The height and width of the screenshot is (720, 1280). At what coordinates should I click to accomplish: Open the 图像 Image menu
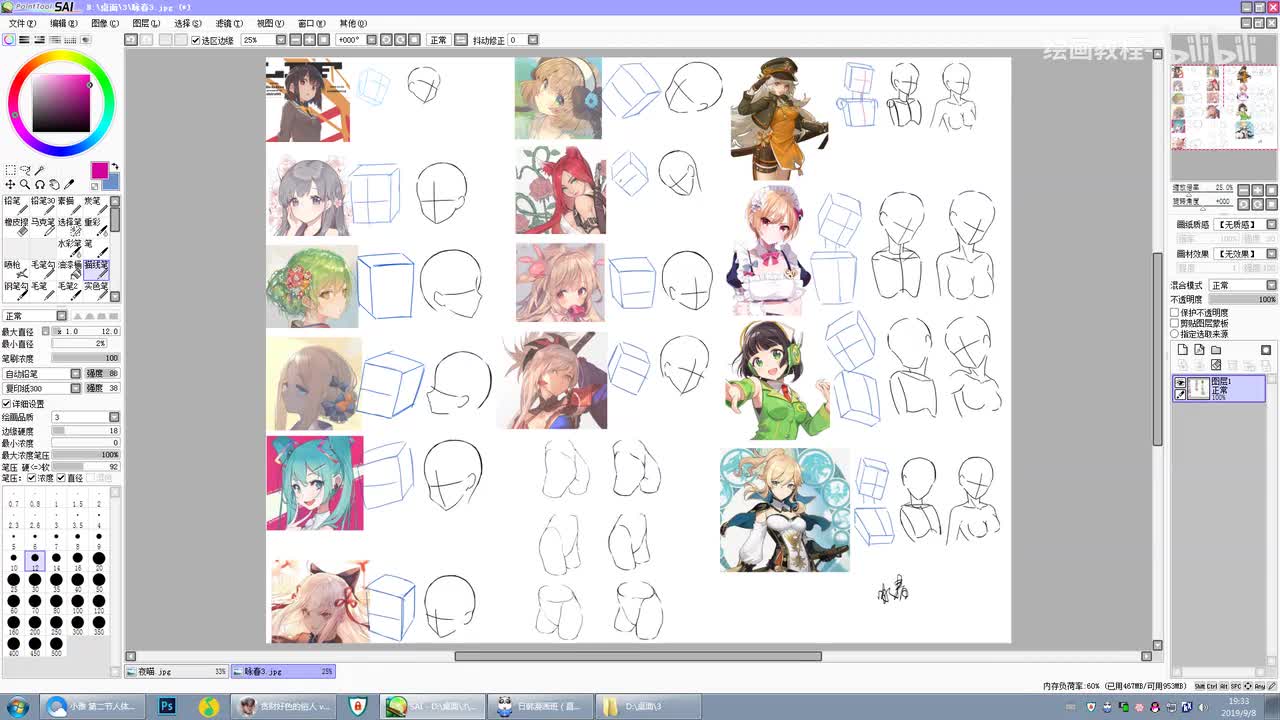pyautogui.click(x=105, y=23)
